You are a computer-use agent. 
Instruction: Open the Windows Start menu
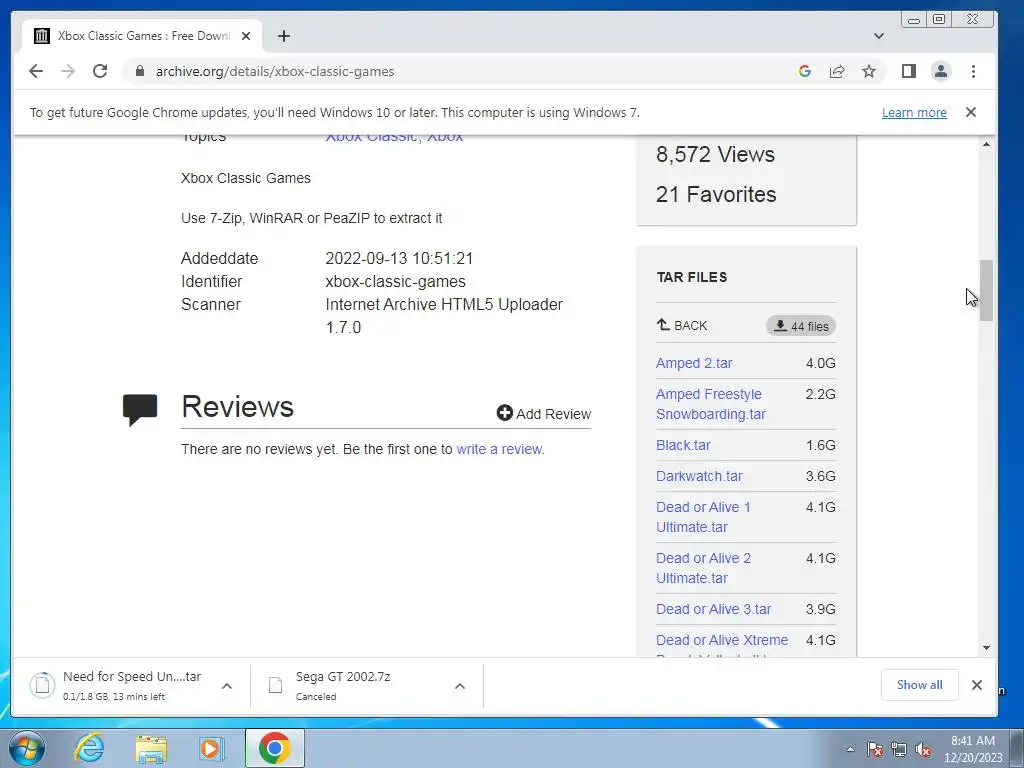pyautogui.click(x=27, y=748)
